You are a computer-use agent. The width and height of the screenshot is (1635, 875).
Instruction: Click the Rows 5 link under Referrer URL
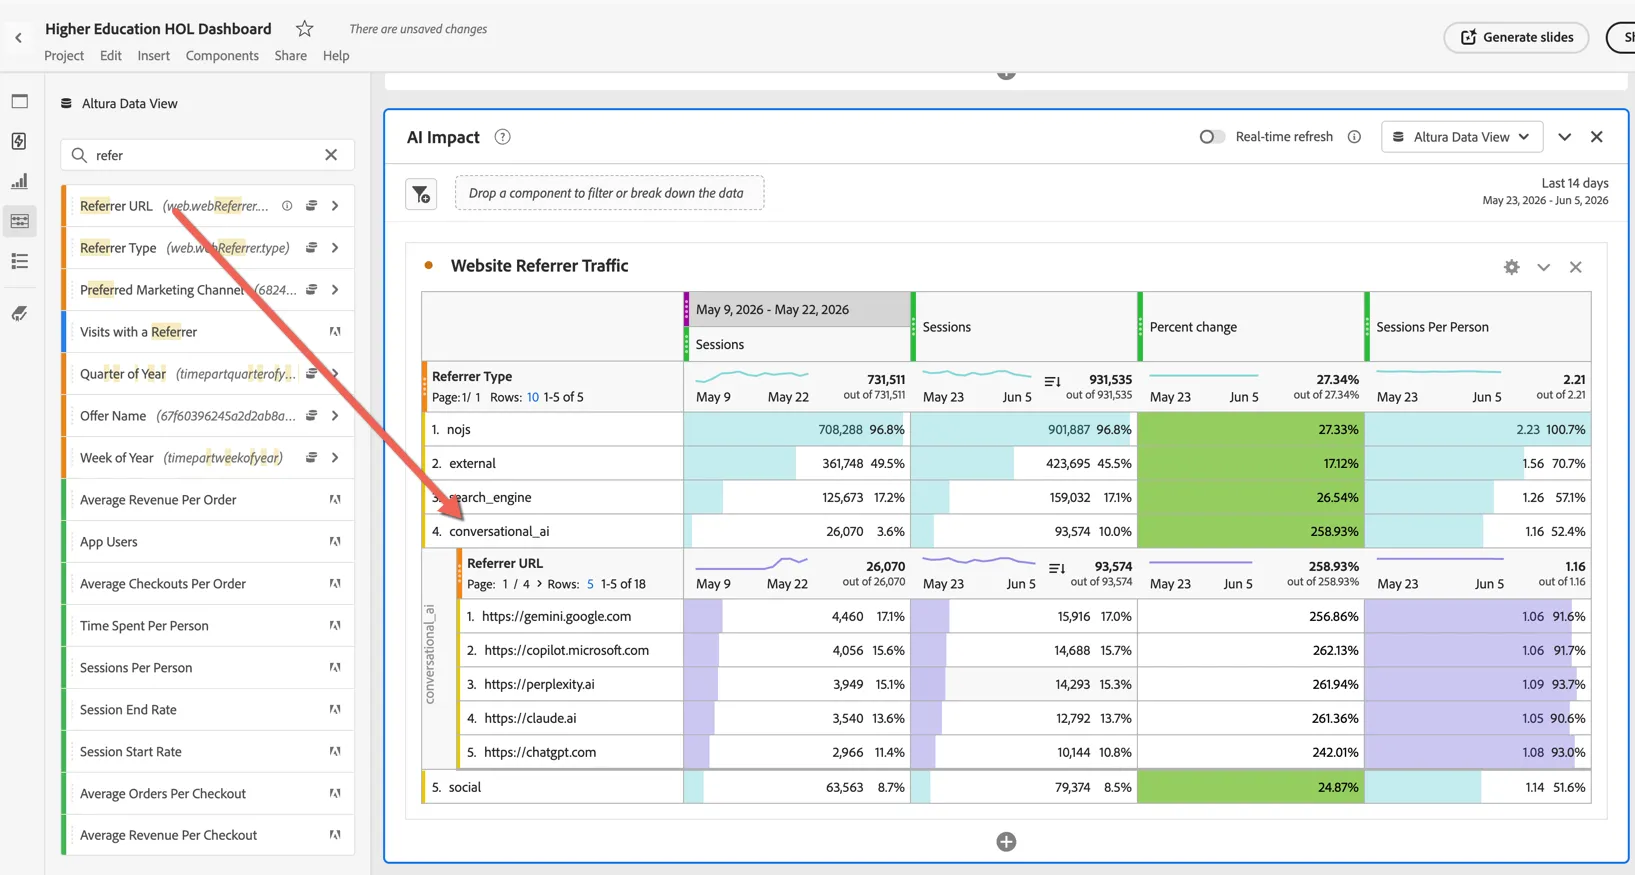pos(590,584)
